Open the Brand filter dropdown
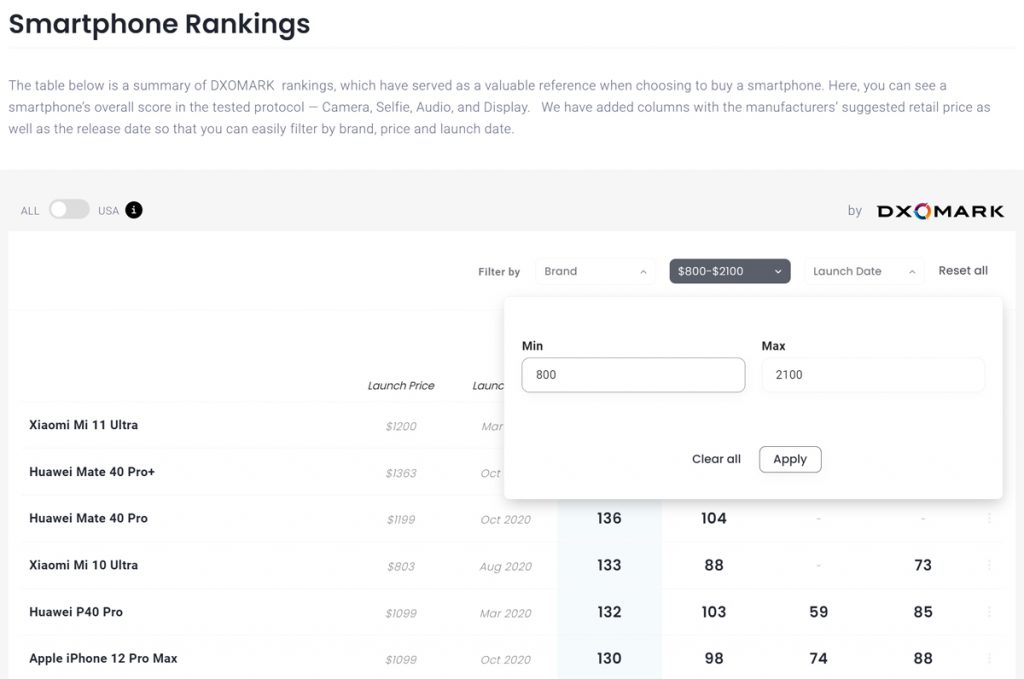Viewport: 1024px width, 679px height. (x=595, y=270)
